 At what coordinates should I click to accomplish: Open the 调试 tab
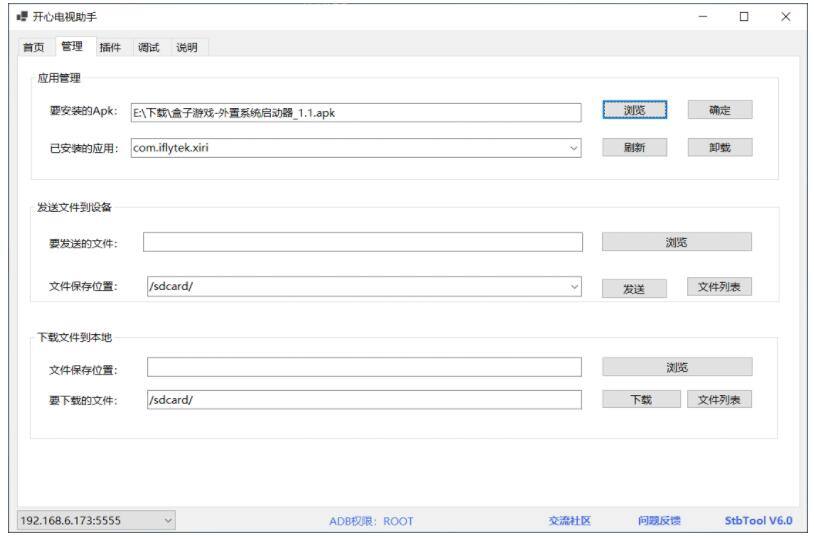pyautogui.click(x=148, y=47)
